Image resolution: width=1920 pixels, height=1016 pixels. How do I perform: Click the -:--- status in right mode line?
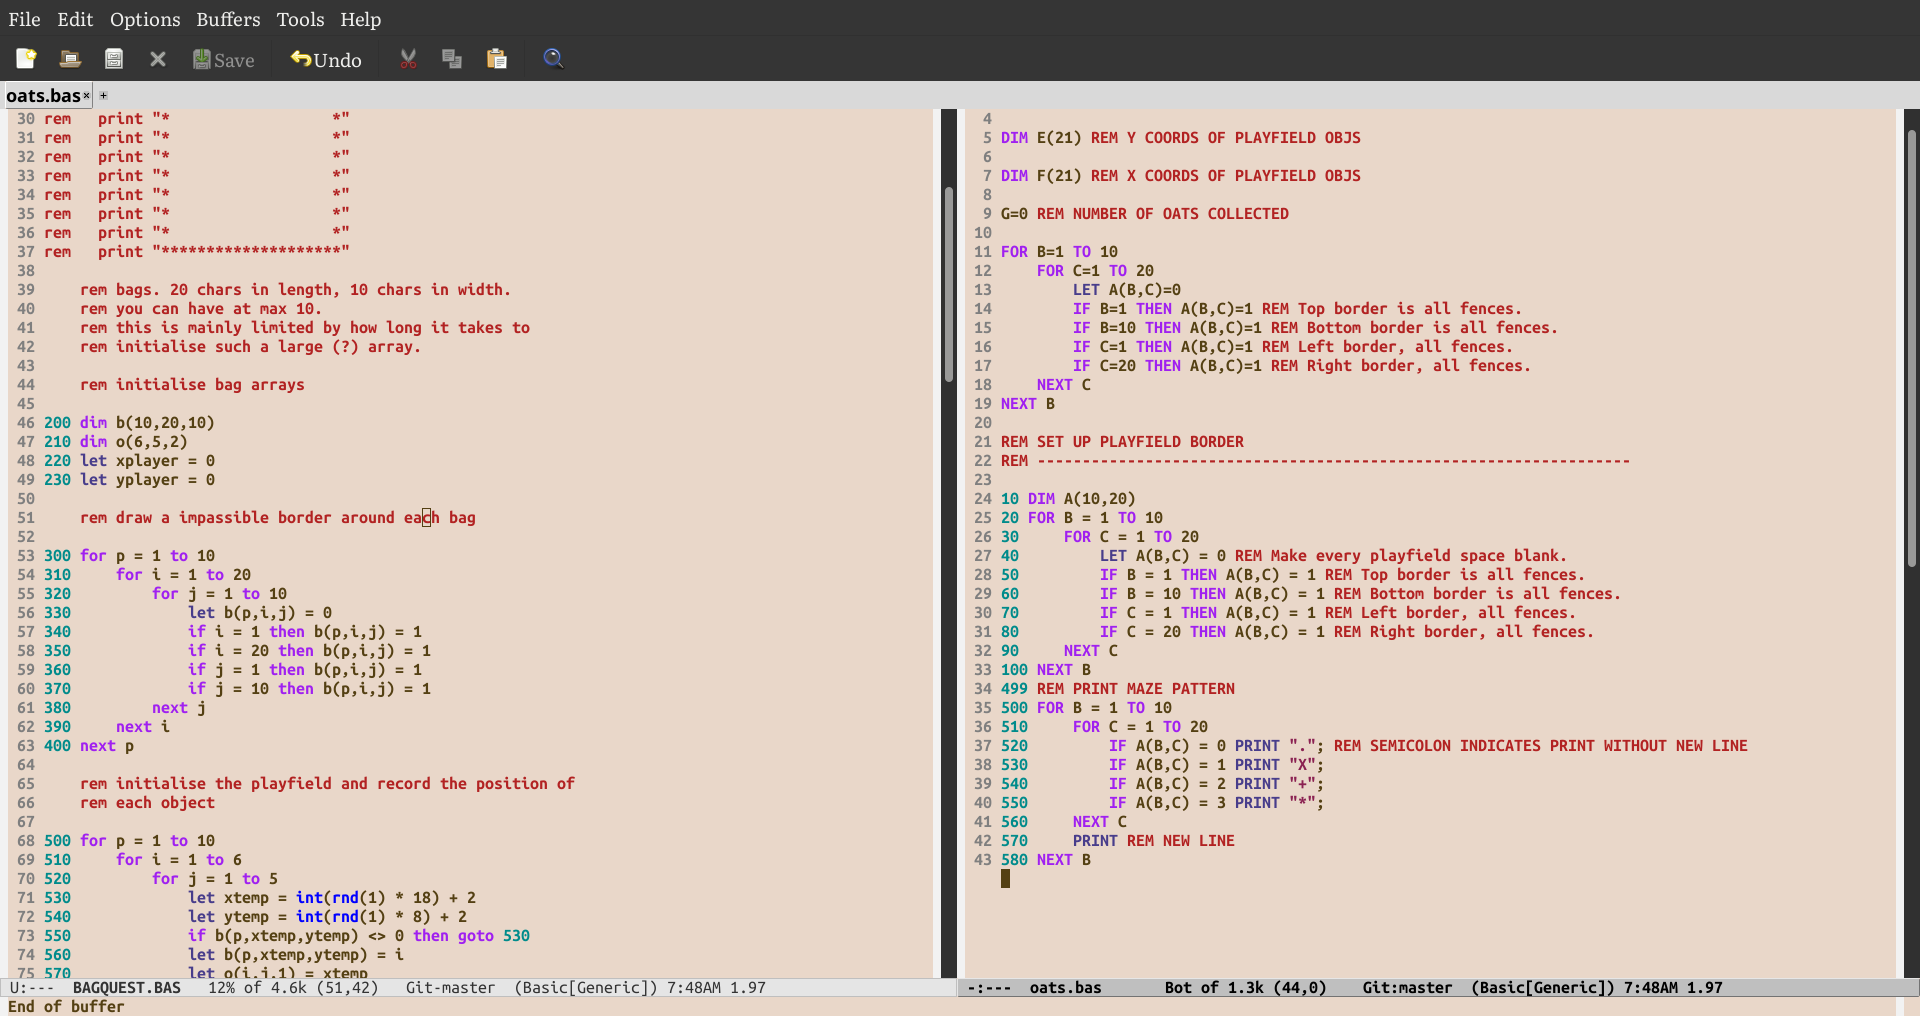coord(988,988)
